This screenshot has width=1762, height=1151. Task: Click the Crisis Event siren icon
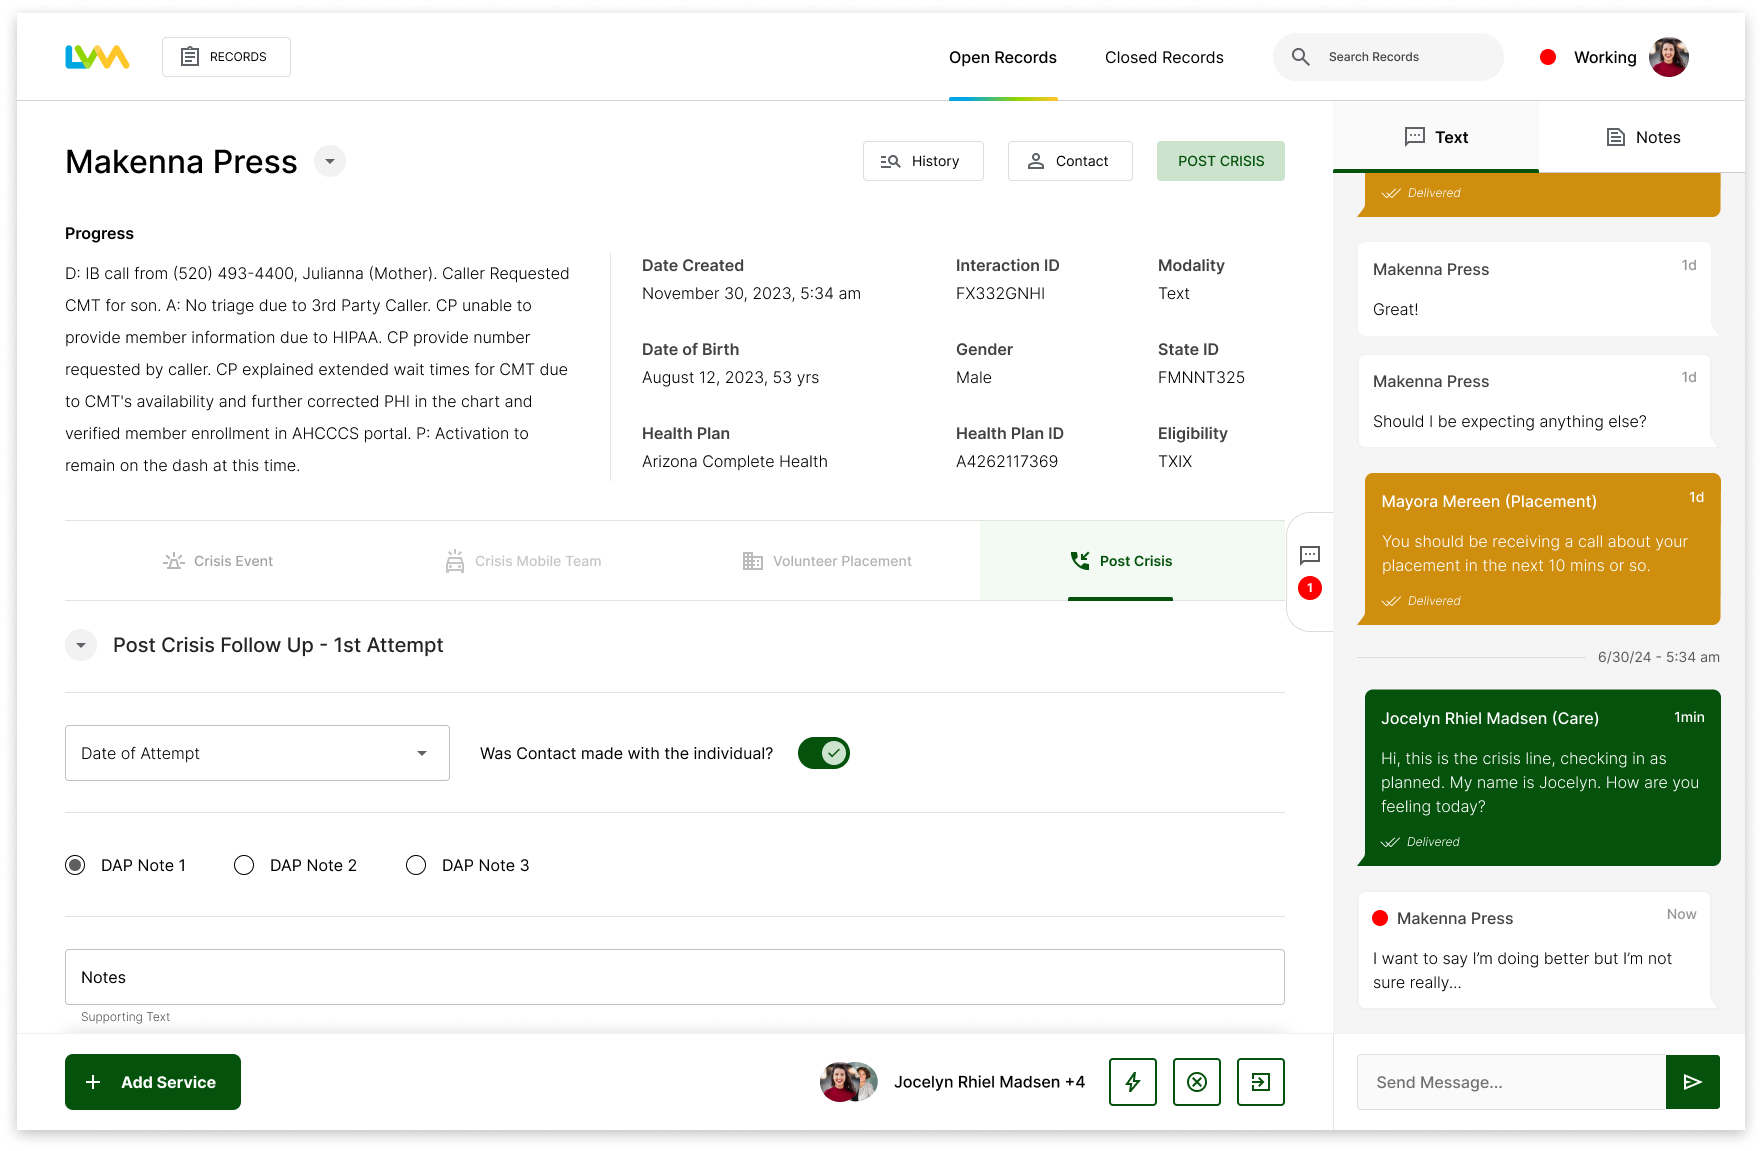tap(174, 561)
